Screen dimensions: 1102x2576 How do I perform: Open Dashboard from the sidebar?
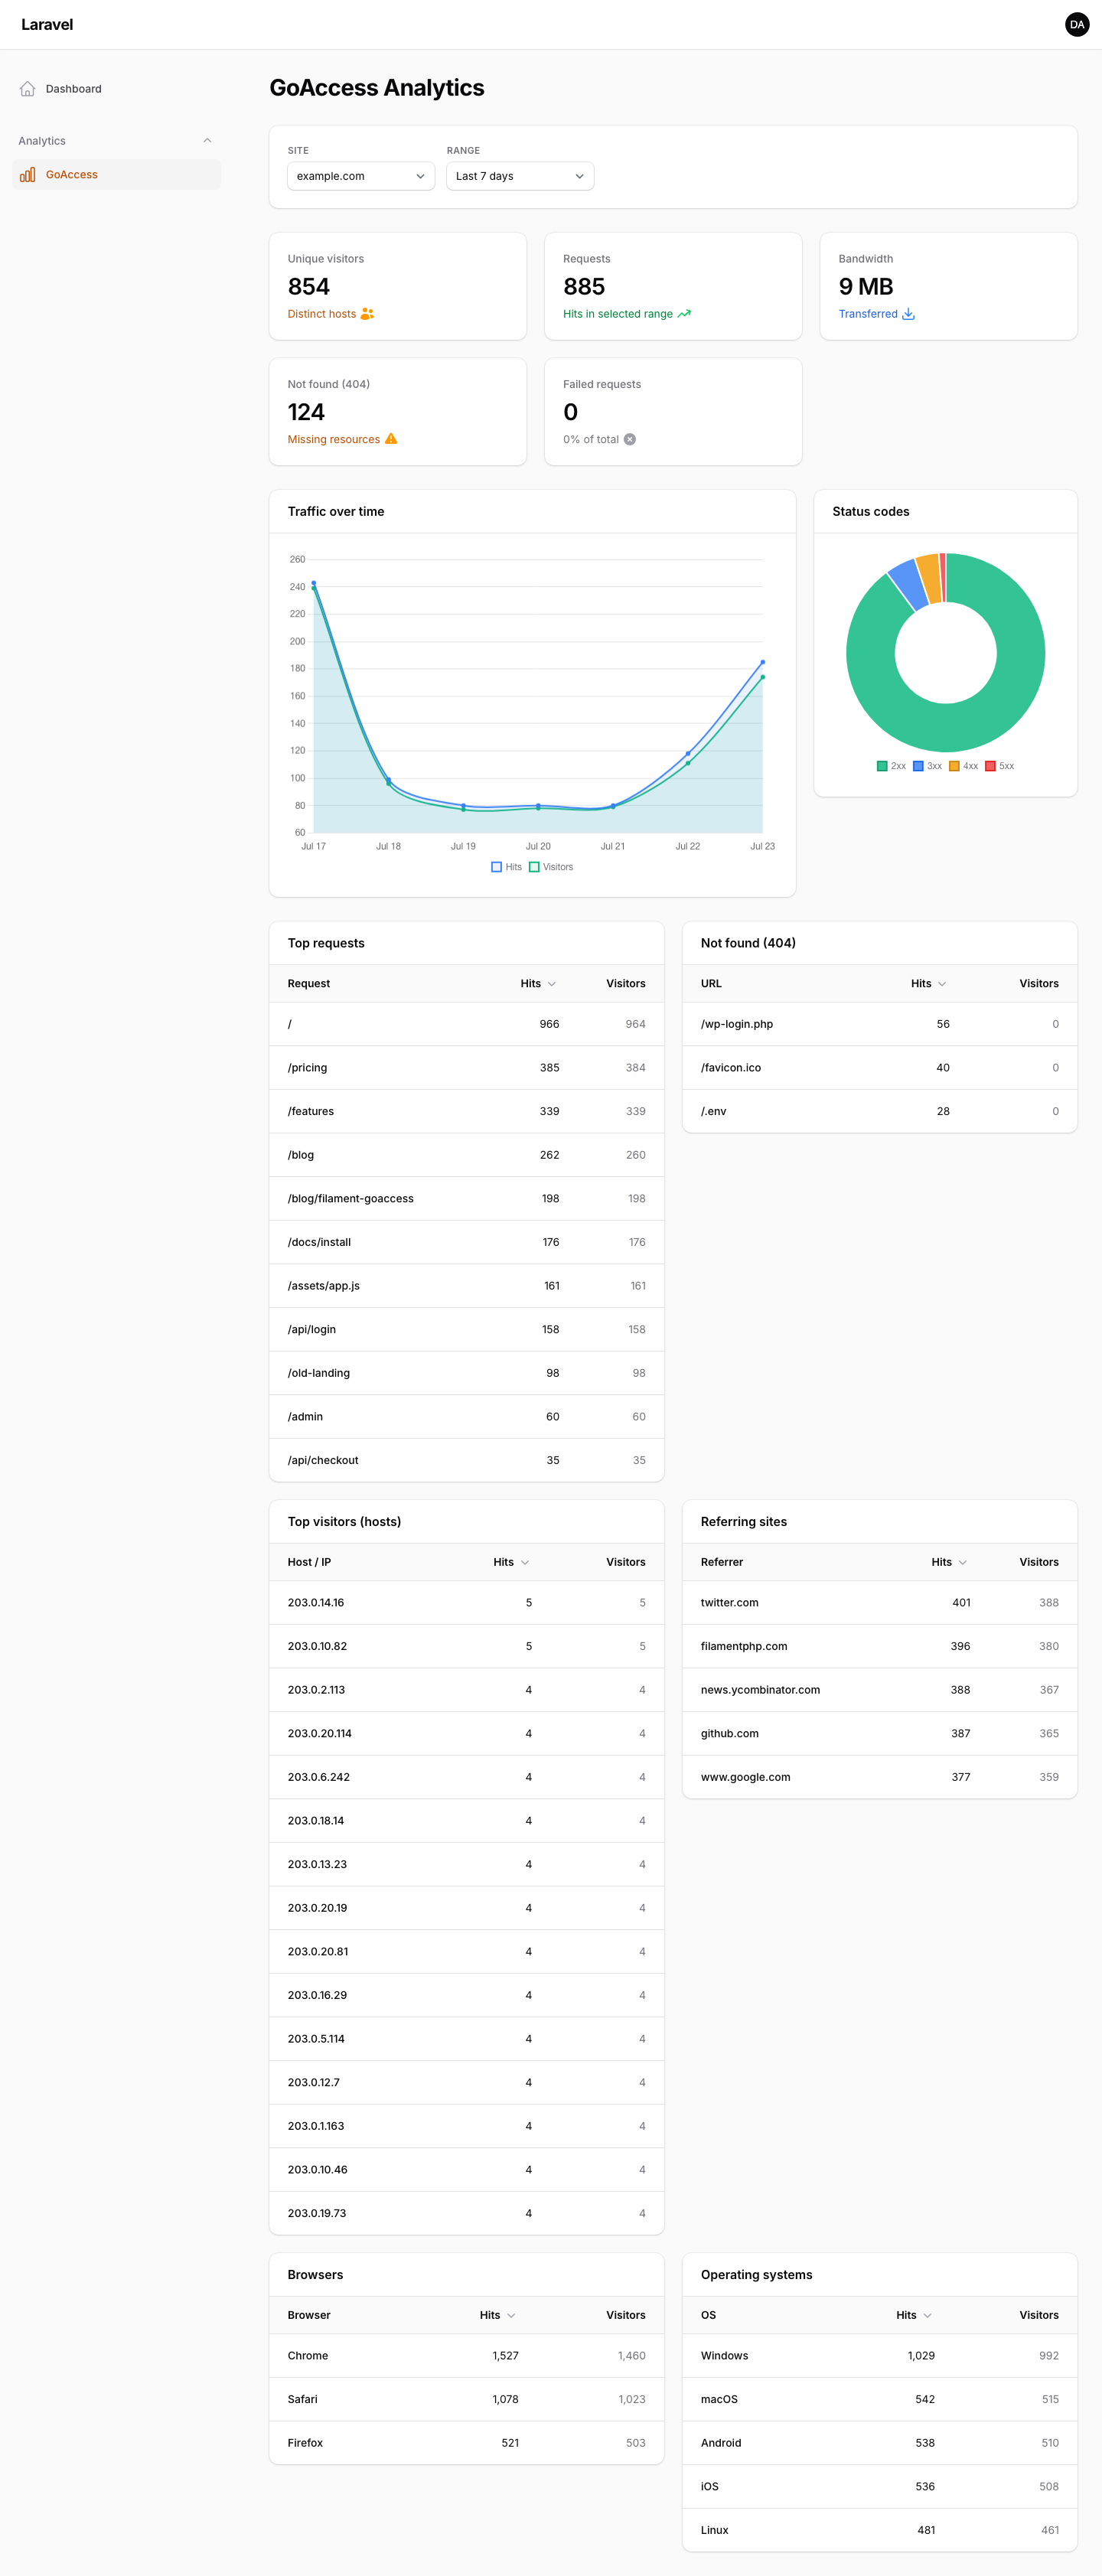tap(116, 89)
